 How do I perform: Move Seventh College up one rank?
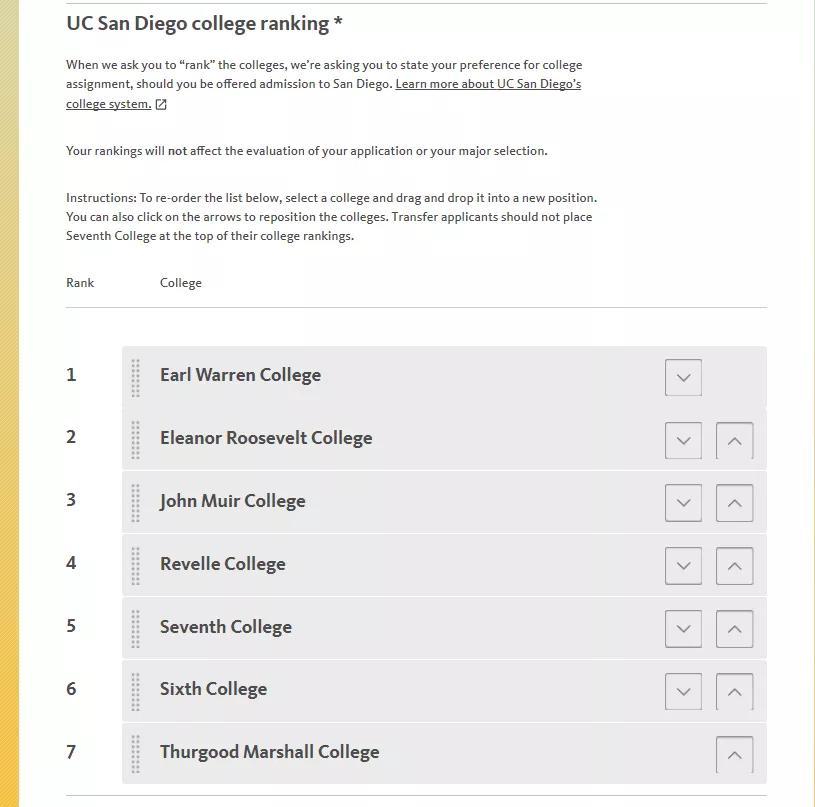[734, 629]
